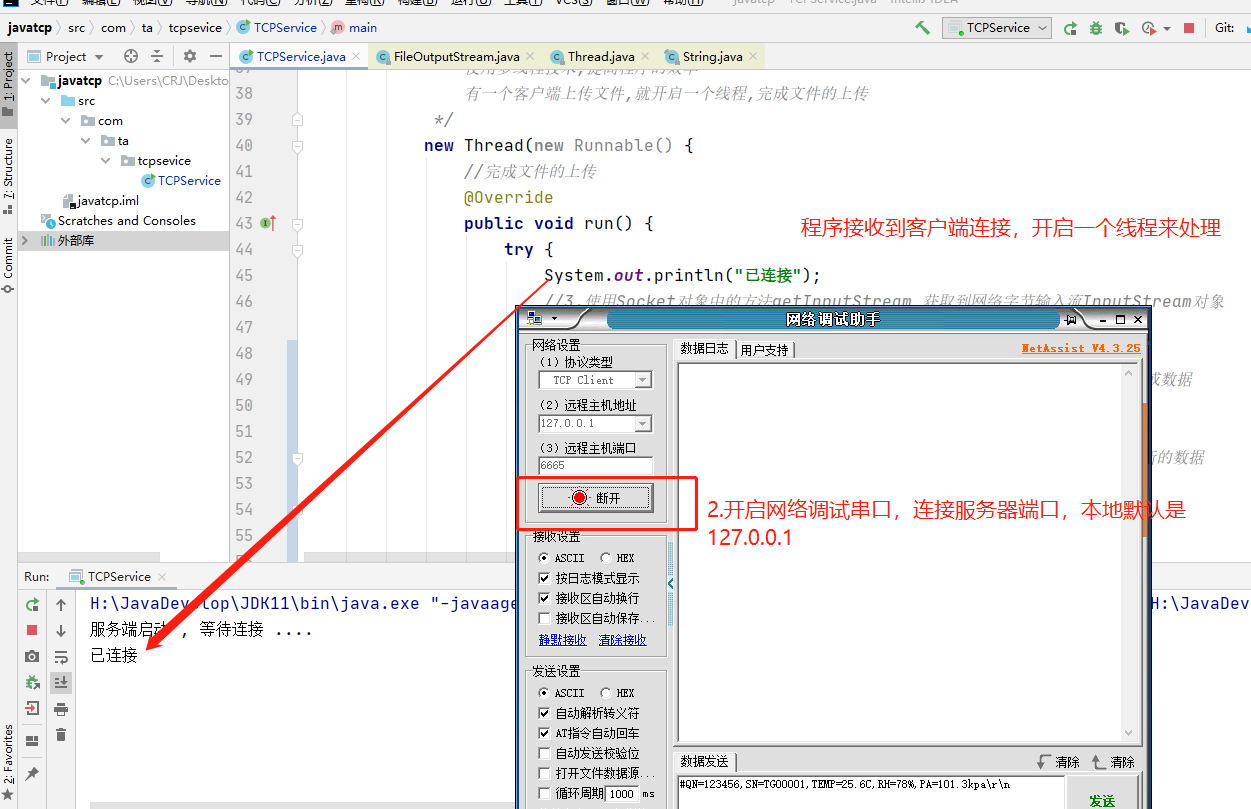Run TCPService with Coverage icon
Image resolution: width=1251 pixels, height=809 pixels.
click(1120, 27)
